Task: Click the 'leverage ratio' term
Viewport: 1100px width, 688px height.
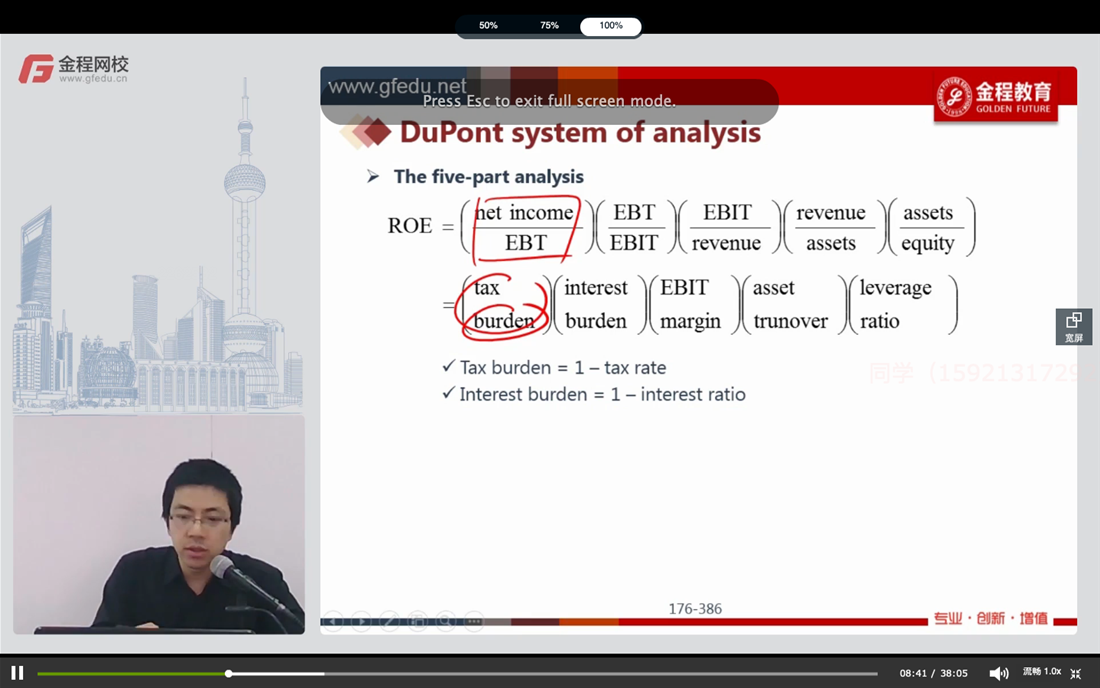Action: tap(895, 304)
